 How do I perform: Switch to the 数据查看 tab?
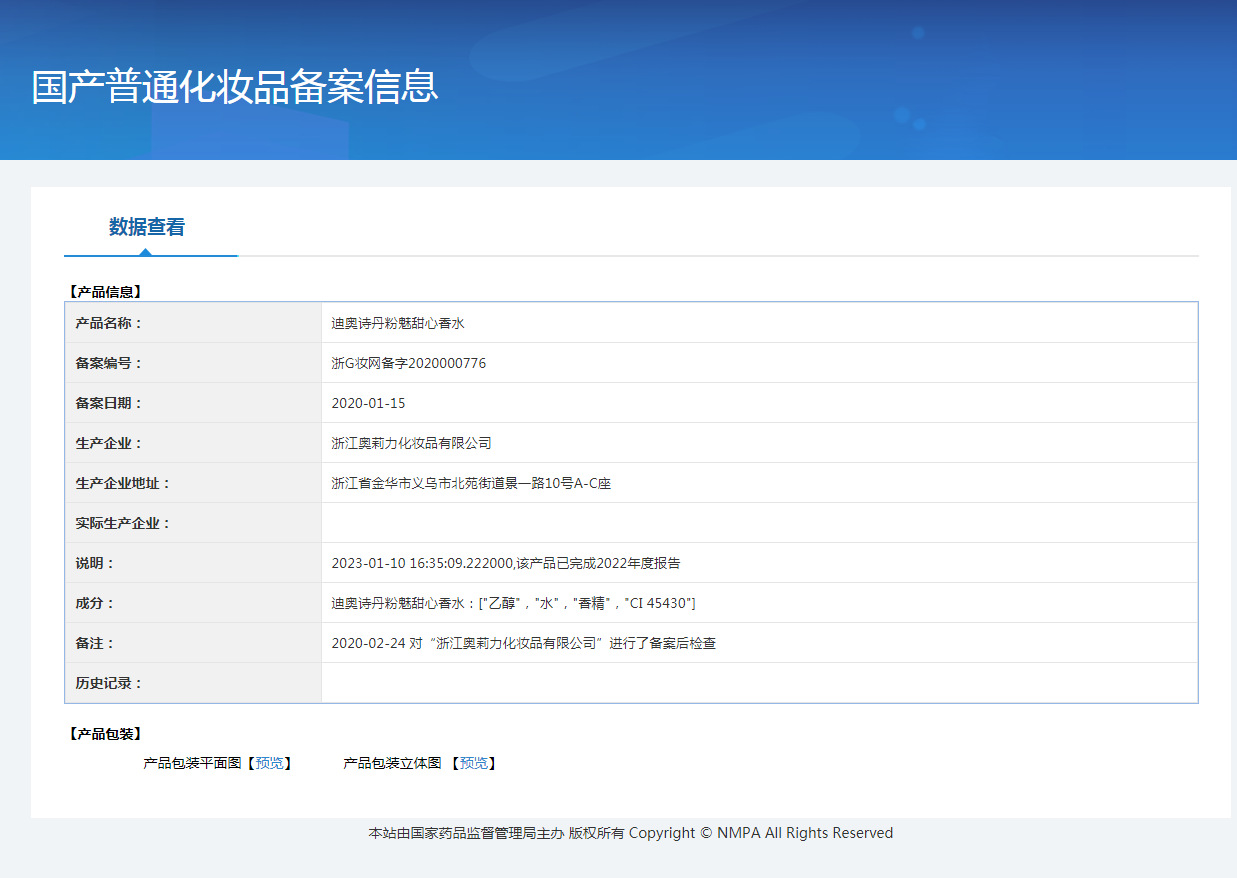click(147, 227)
